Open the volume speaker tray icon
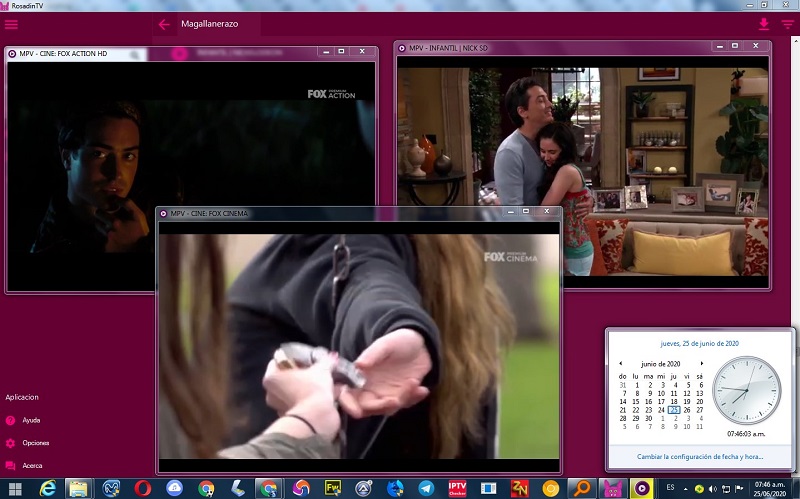 pos(713,489)
